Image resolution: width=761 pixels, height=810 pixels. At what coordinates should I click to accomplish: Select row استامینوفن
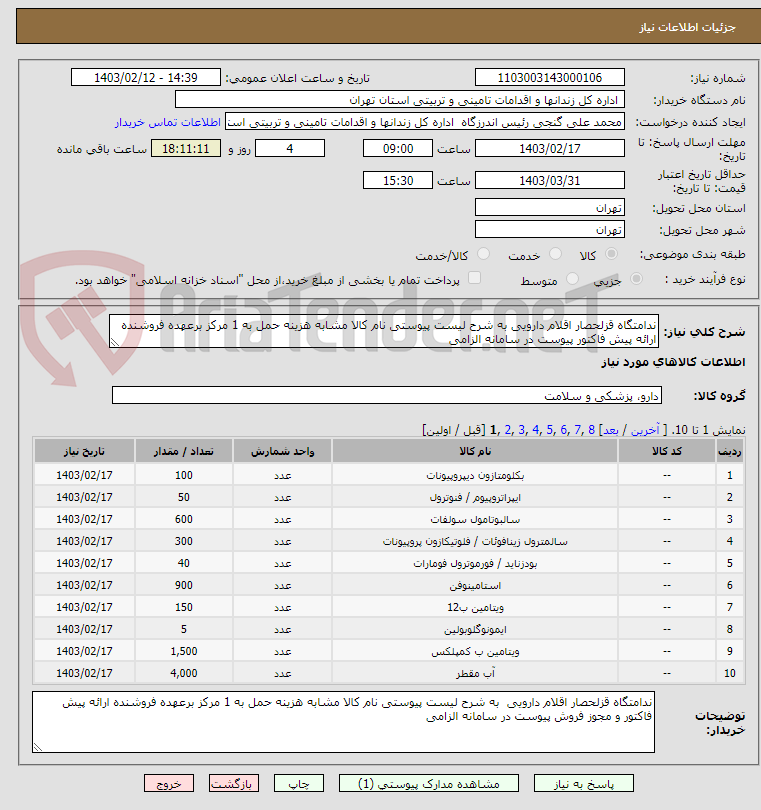(x=389, y=585)
